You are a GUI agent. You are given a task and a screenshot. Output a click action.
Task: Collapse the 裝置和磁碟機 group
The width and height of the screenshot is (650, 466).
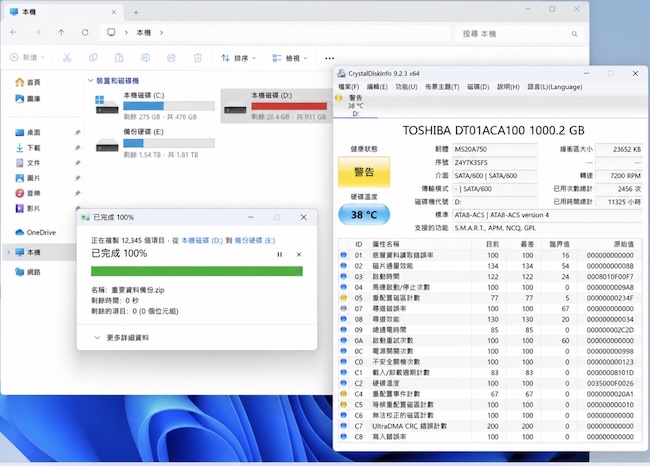pyautogui.click(x=90, y=80)
